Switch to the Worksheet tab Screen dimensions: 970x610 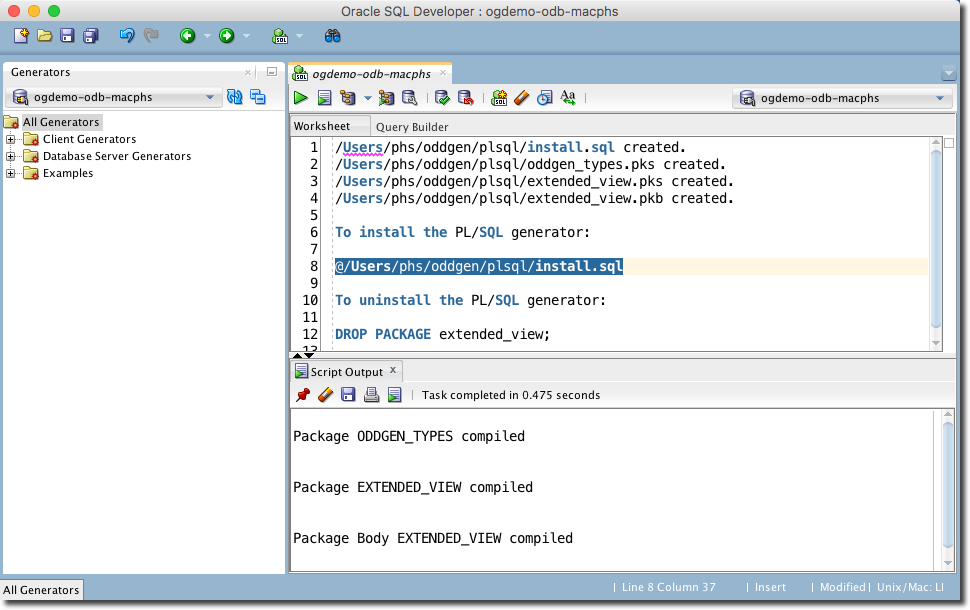(x=322, y=126)
